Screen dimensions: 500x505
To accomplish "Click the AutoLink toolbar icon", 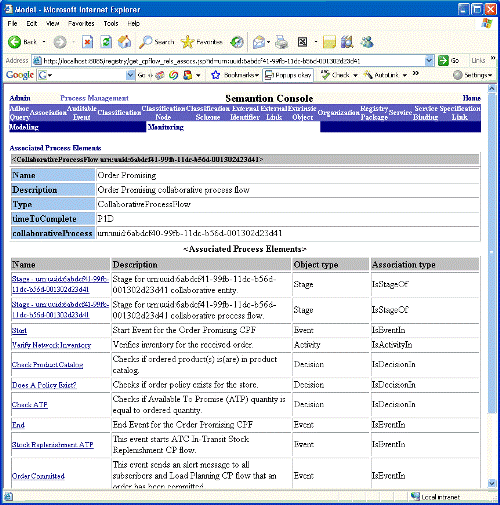I will (368, 75).
